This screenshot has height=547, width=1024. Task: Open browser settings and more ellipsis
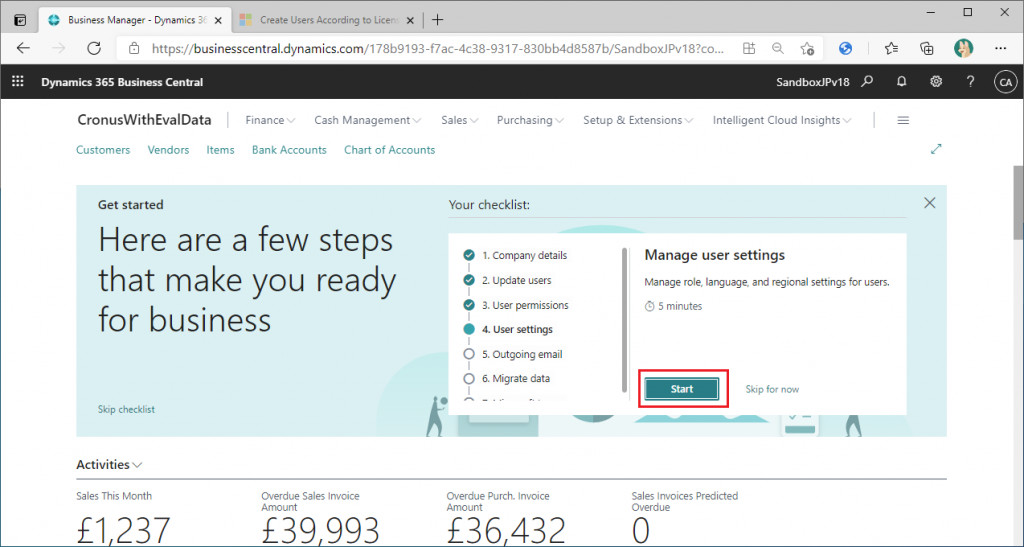click(x=1000, y=48)
